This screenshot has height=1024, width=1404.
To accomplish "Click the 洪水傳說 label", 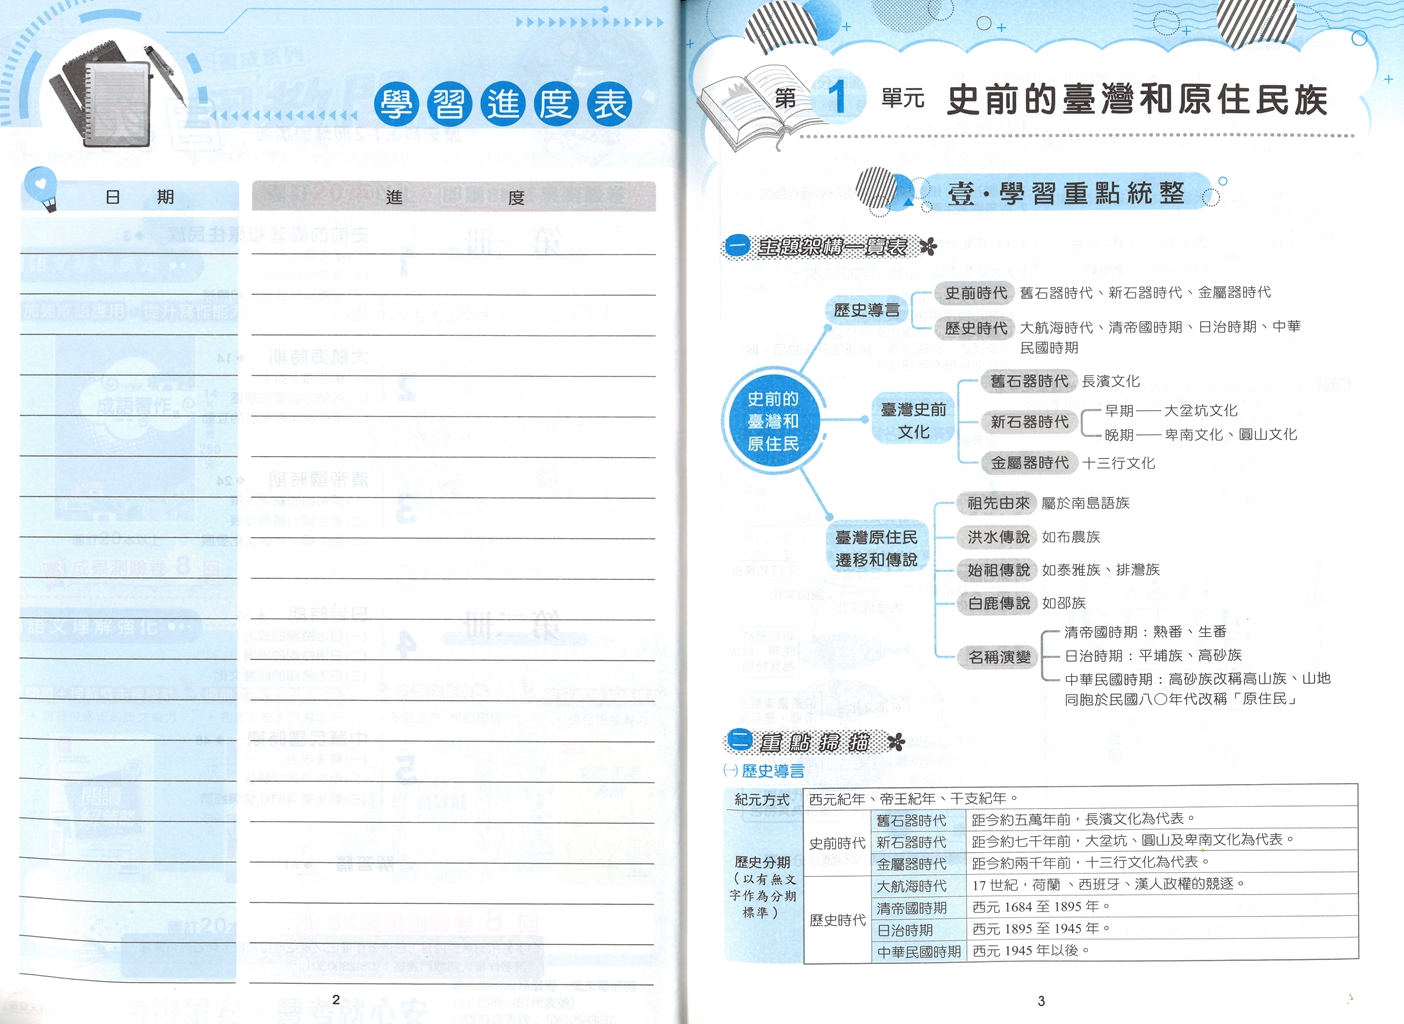I will 998,537.
